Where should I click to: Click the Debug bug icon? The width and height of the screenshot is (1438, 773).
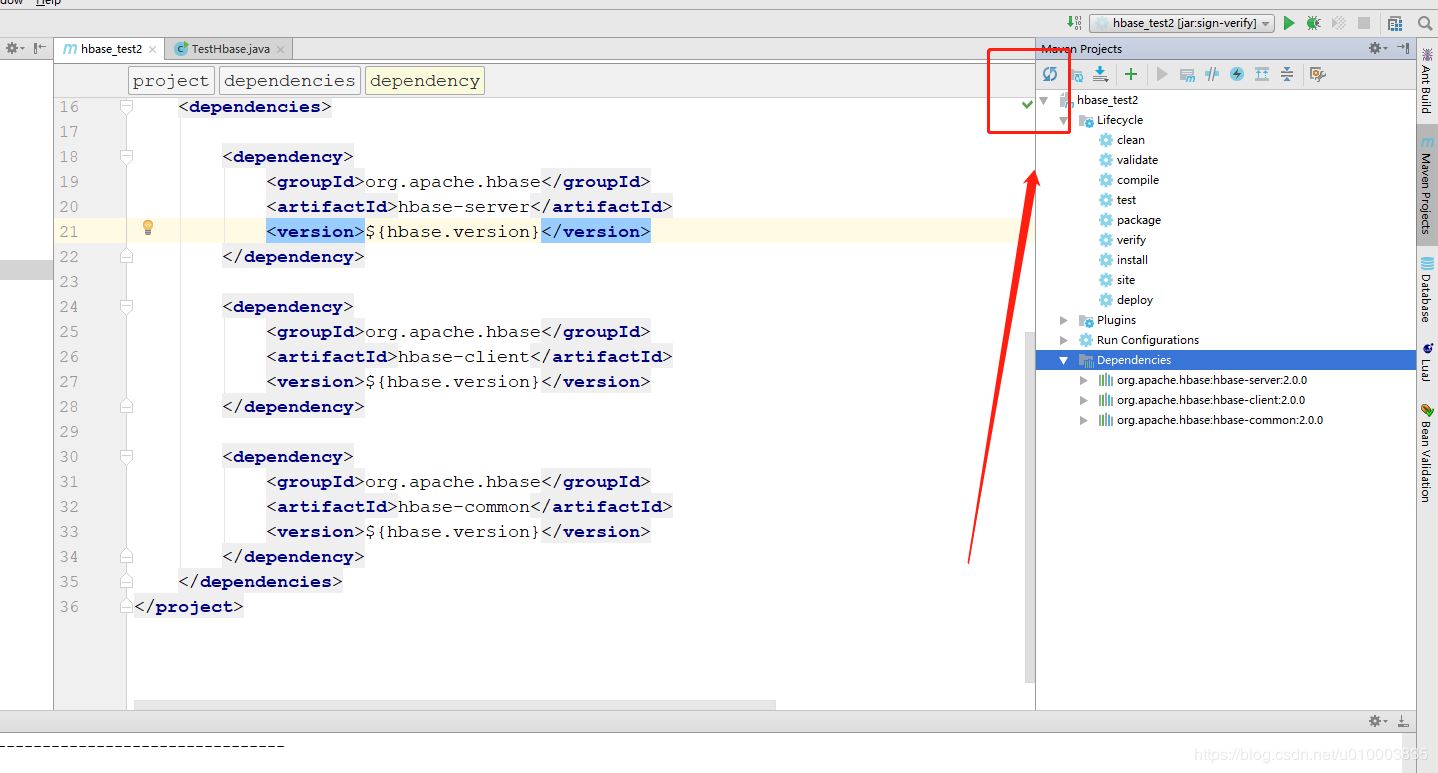[1314, 23]
